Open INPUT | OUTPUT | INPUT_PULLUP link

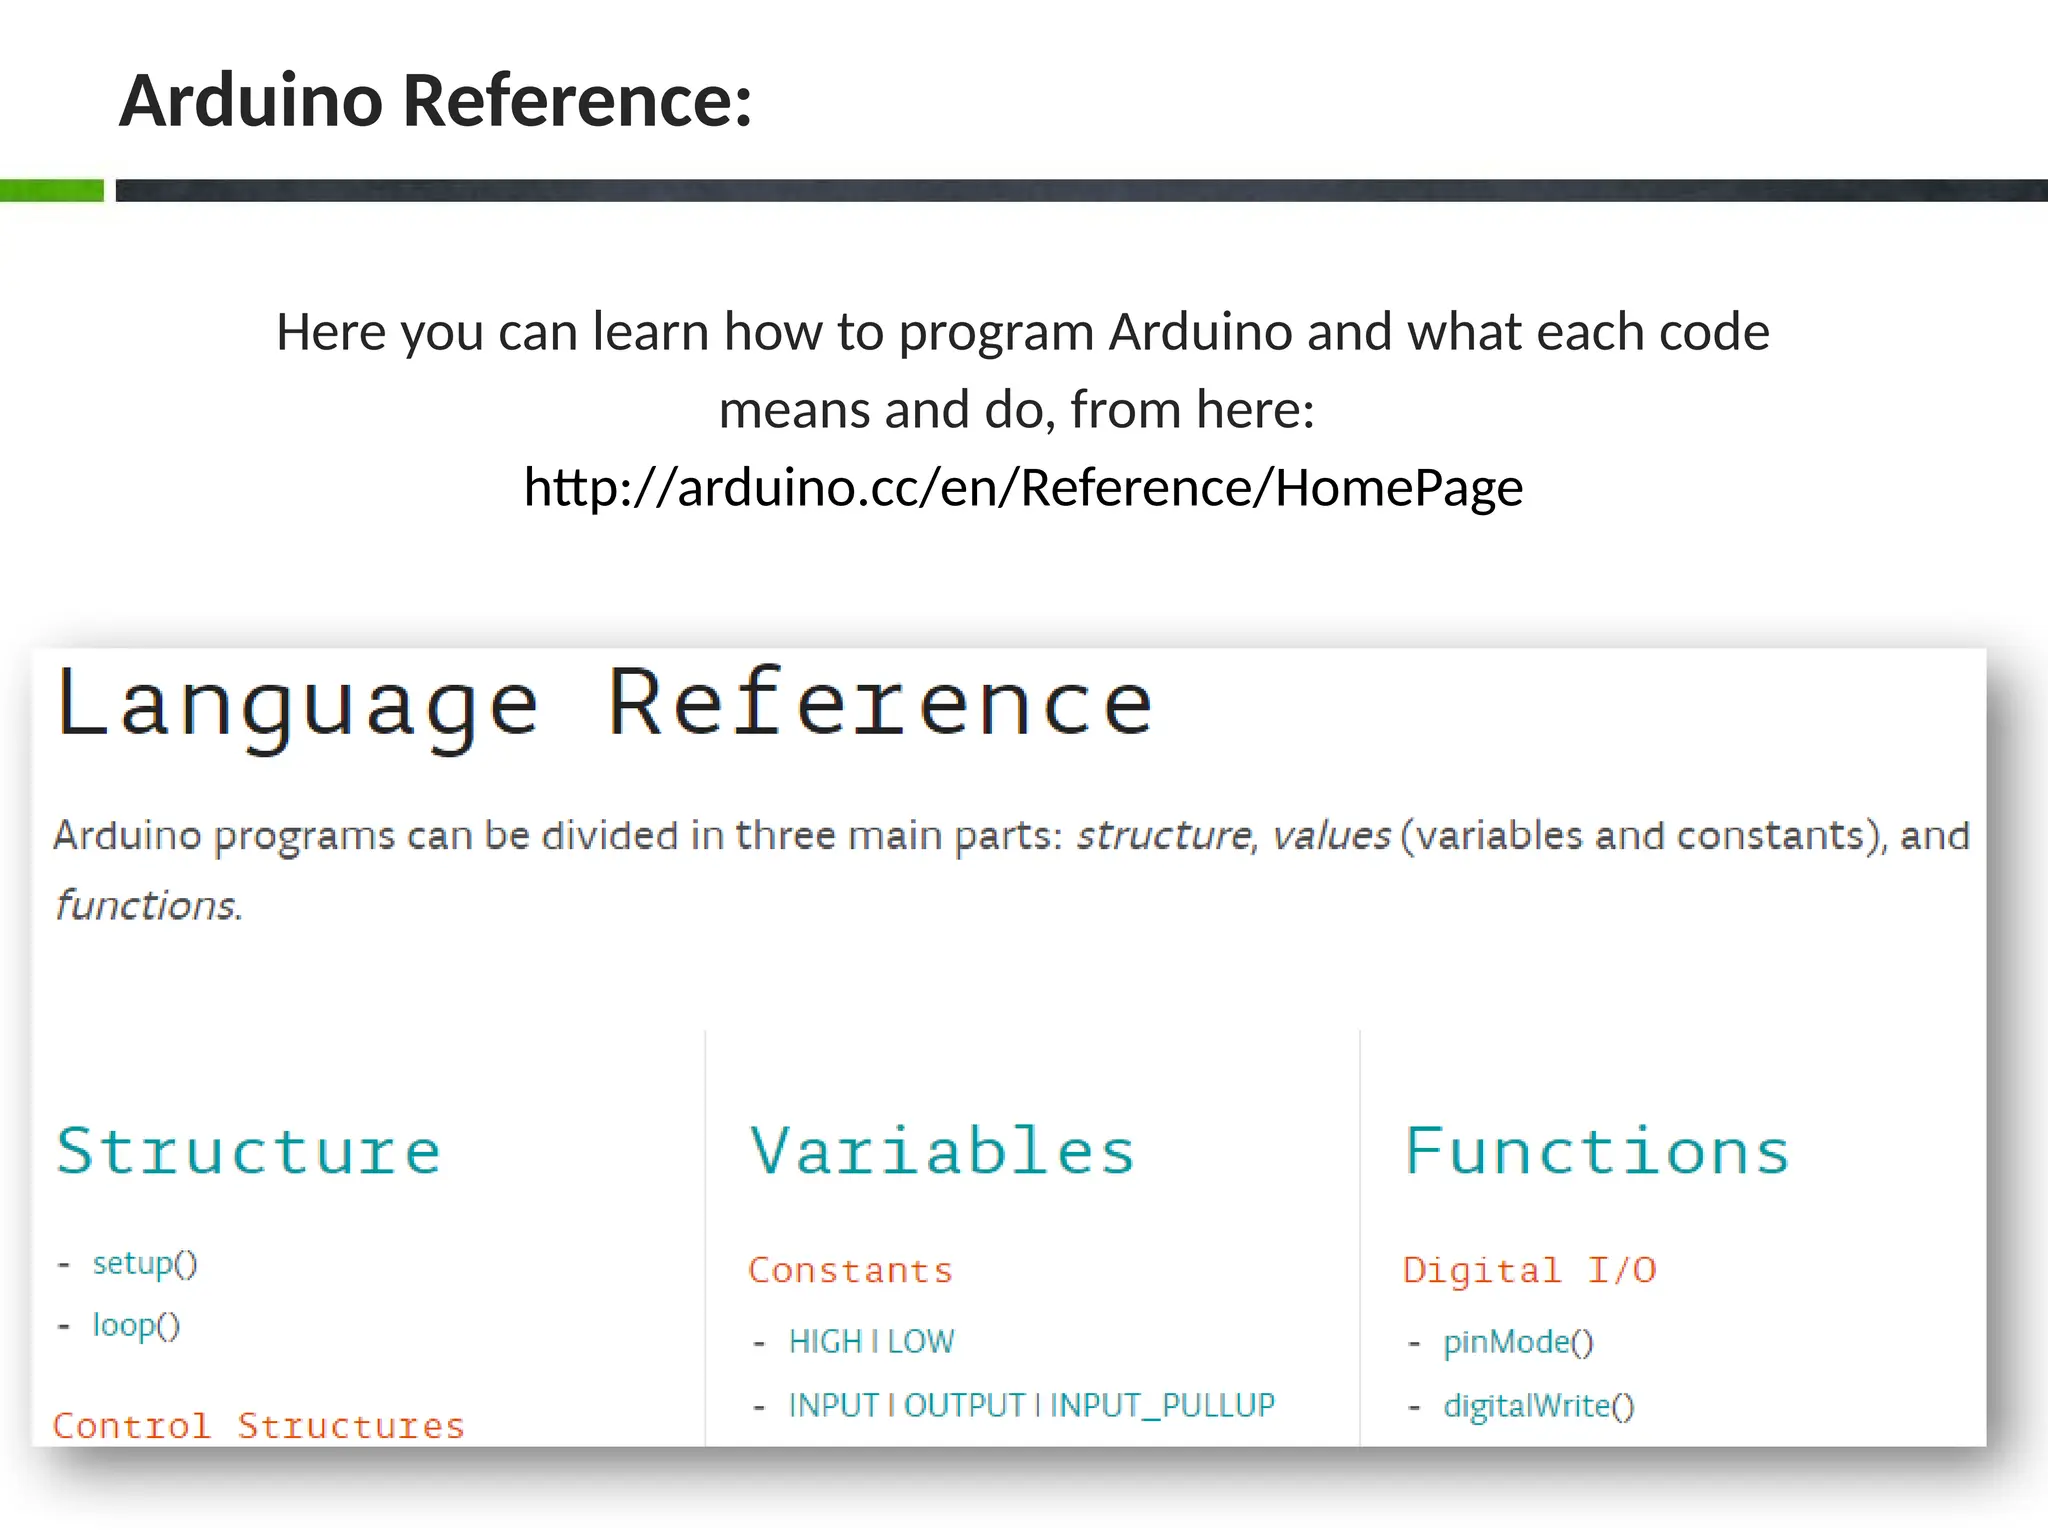click(x=1031, y=1405)
